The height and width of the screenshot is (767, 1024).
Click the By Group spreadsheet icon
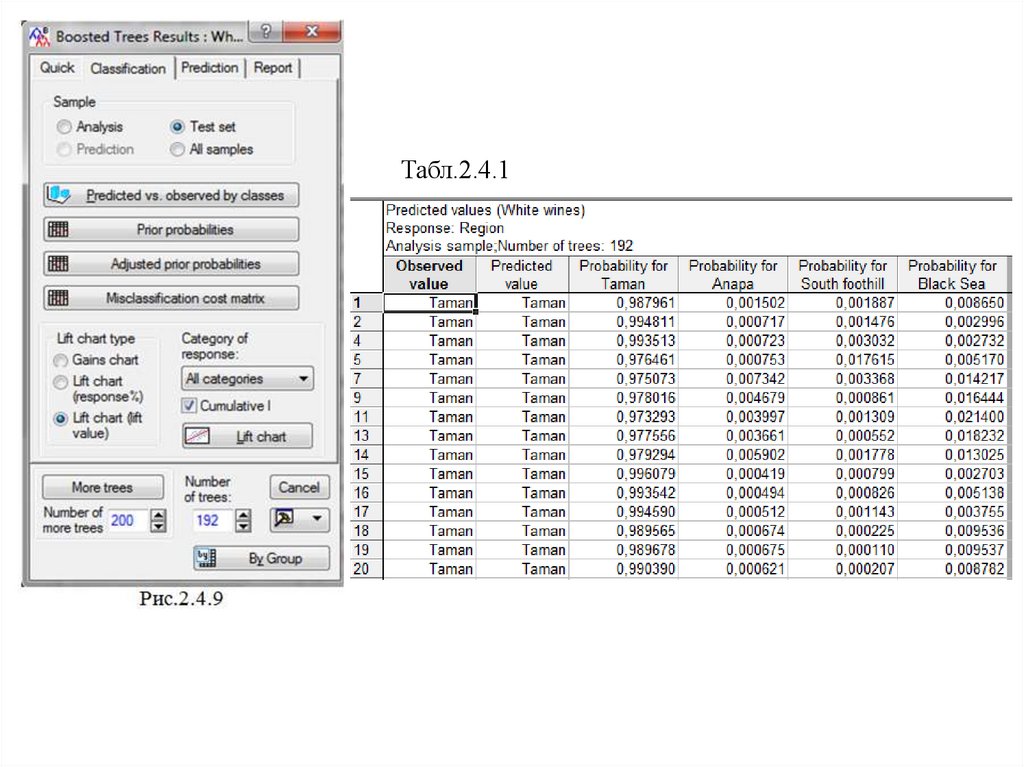[x=206, y=558]
